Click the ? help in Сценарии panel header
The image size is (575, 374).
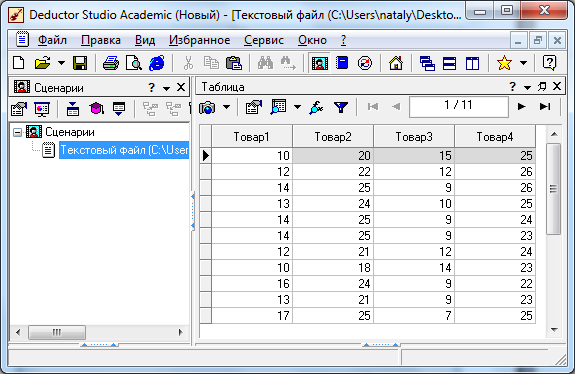pyautogui.click(x=151, y=88)
